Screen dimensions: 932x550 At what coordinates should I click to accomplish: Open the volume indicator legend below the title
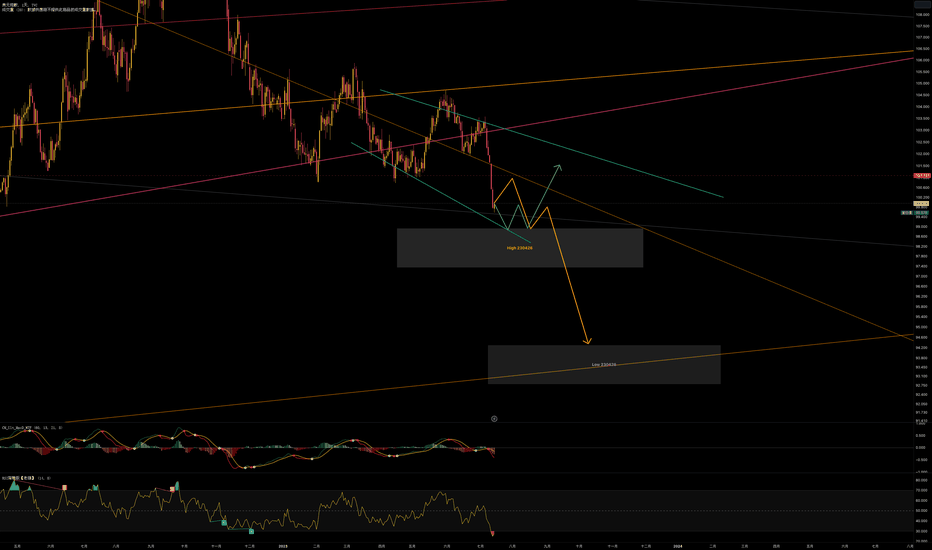[x=48, y=10]
